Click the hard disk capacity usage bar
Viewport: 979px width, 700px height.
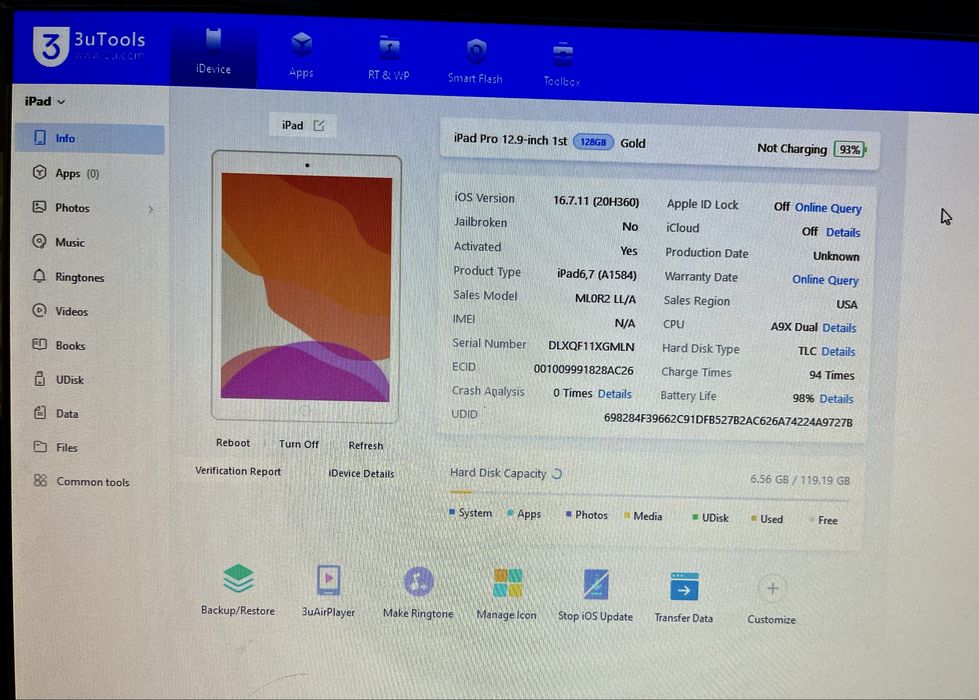pos(649,497)
